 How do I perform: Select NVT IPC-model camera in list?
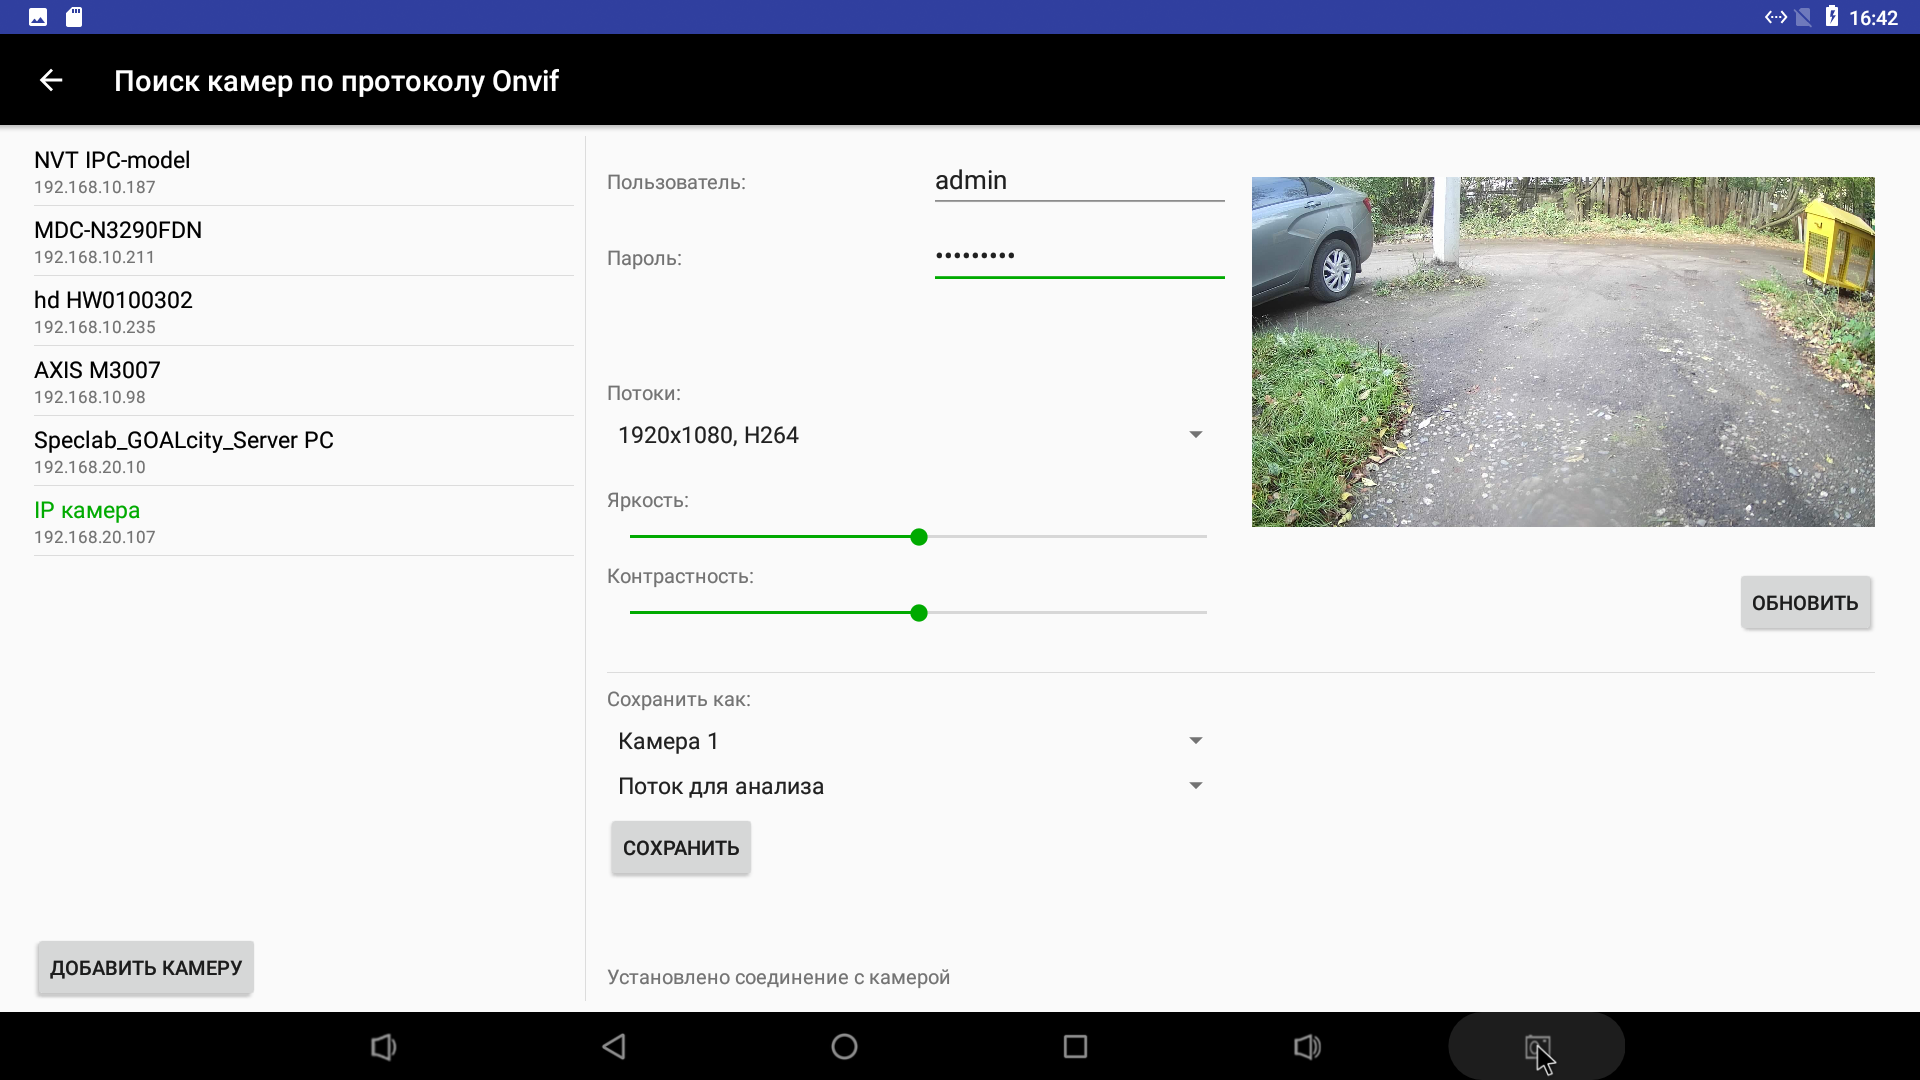click(x=304, y=171)
